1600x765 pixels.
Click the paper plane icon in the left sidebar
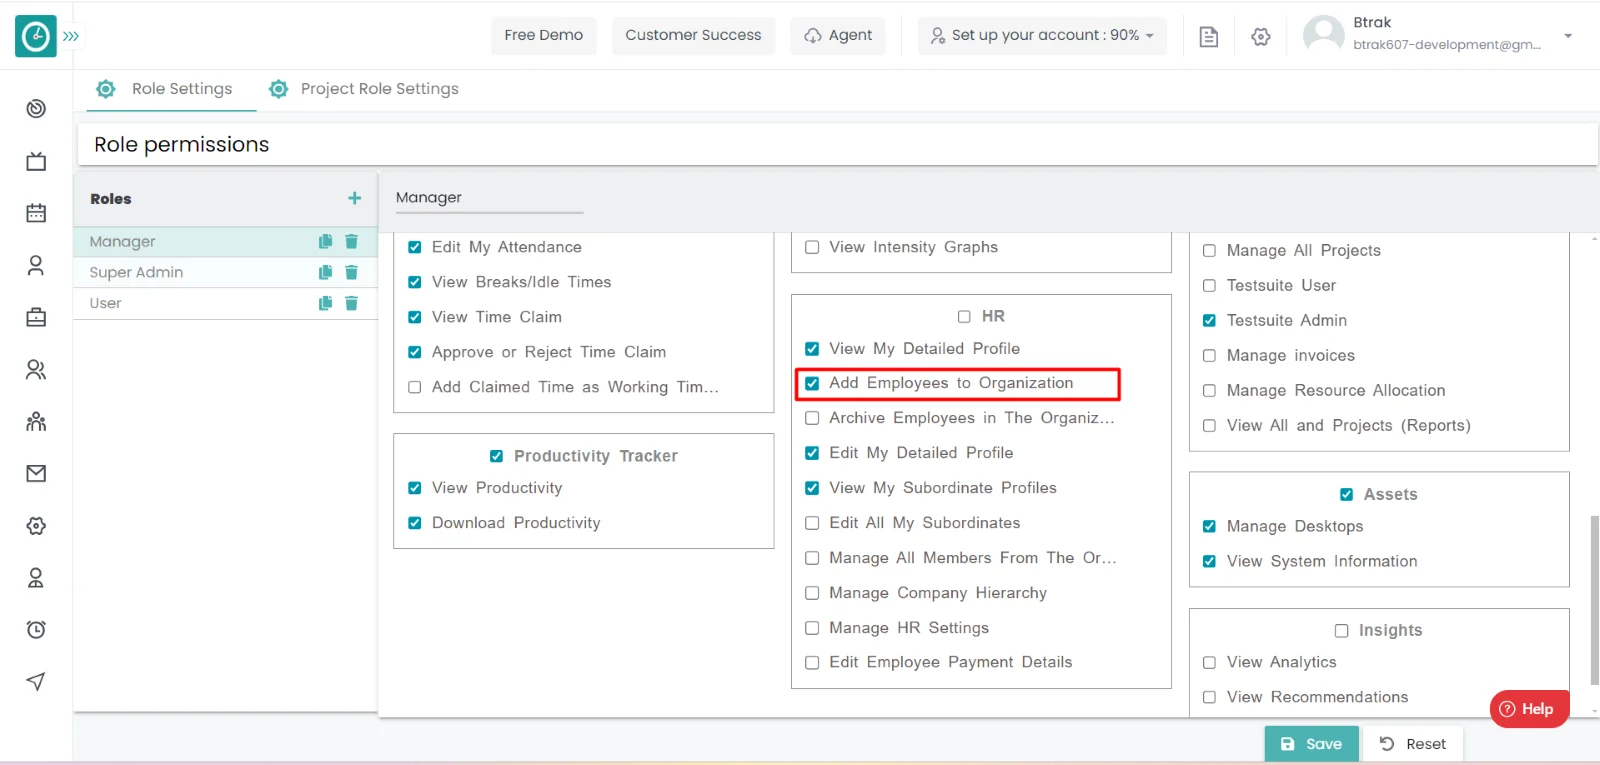(x=36, y=681)
